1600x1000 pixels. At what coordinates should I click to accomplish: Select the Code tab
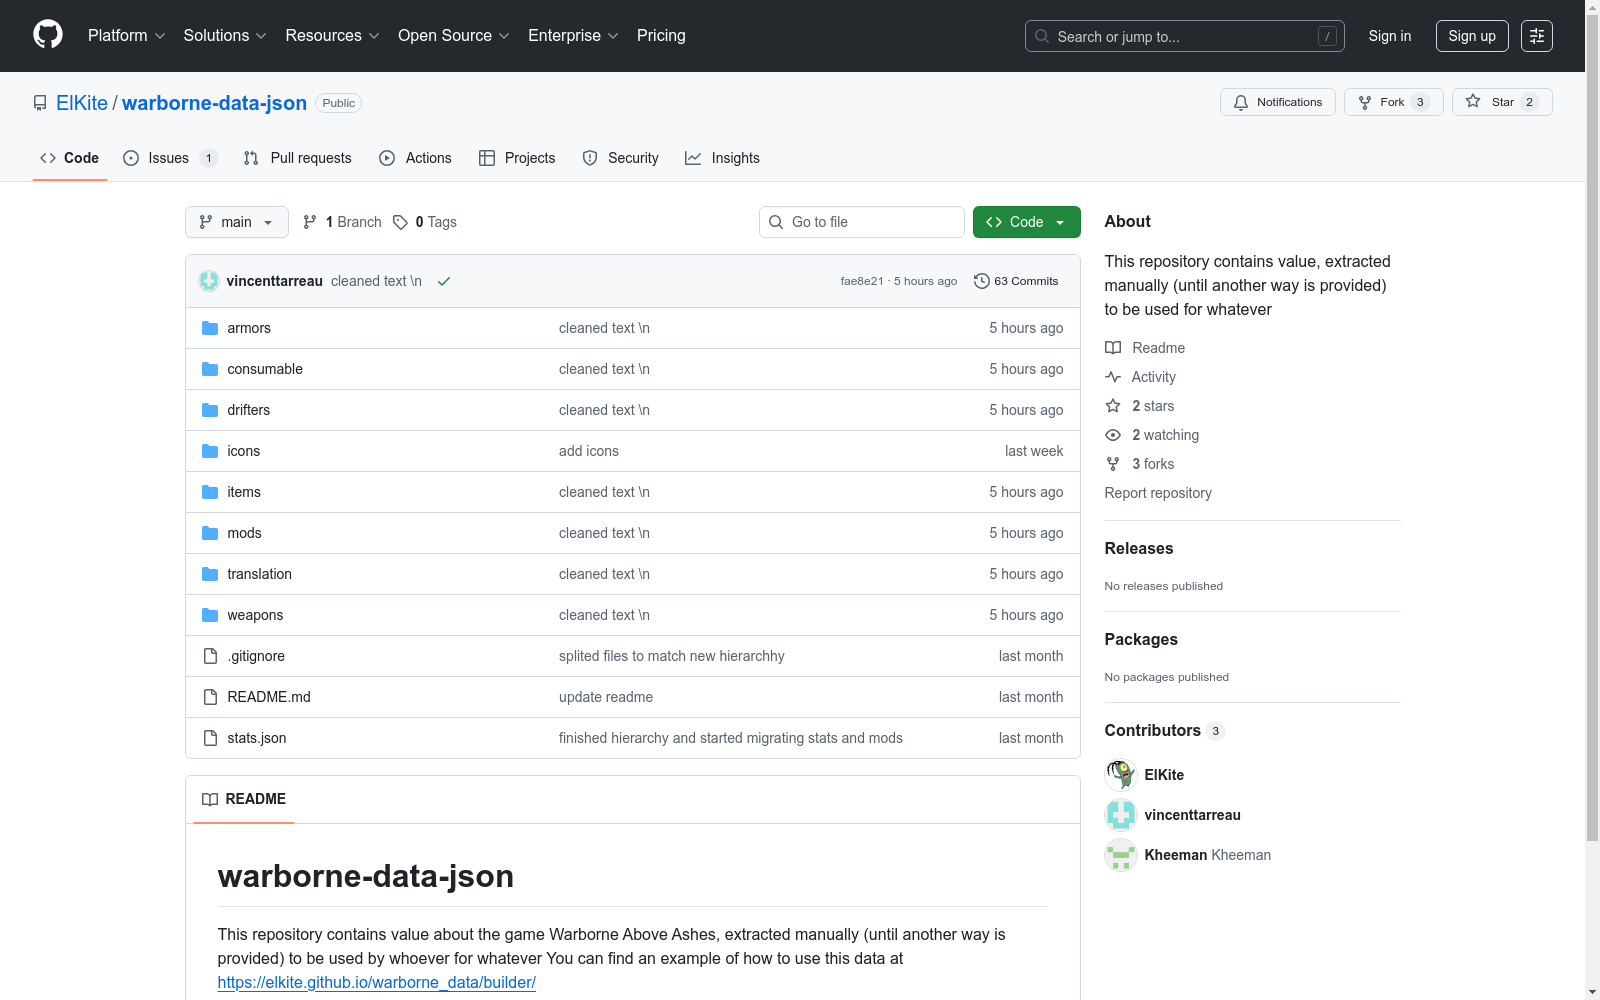(70, 158)
